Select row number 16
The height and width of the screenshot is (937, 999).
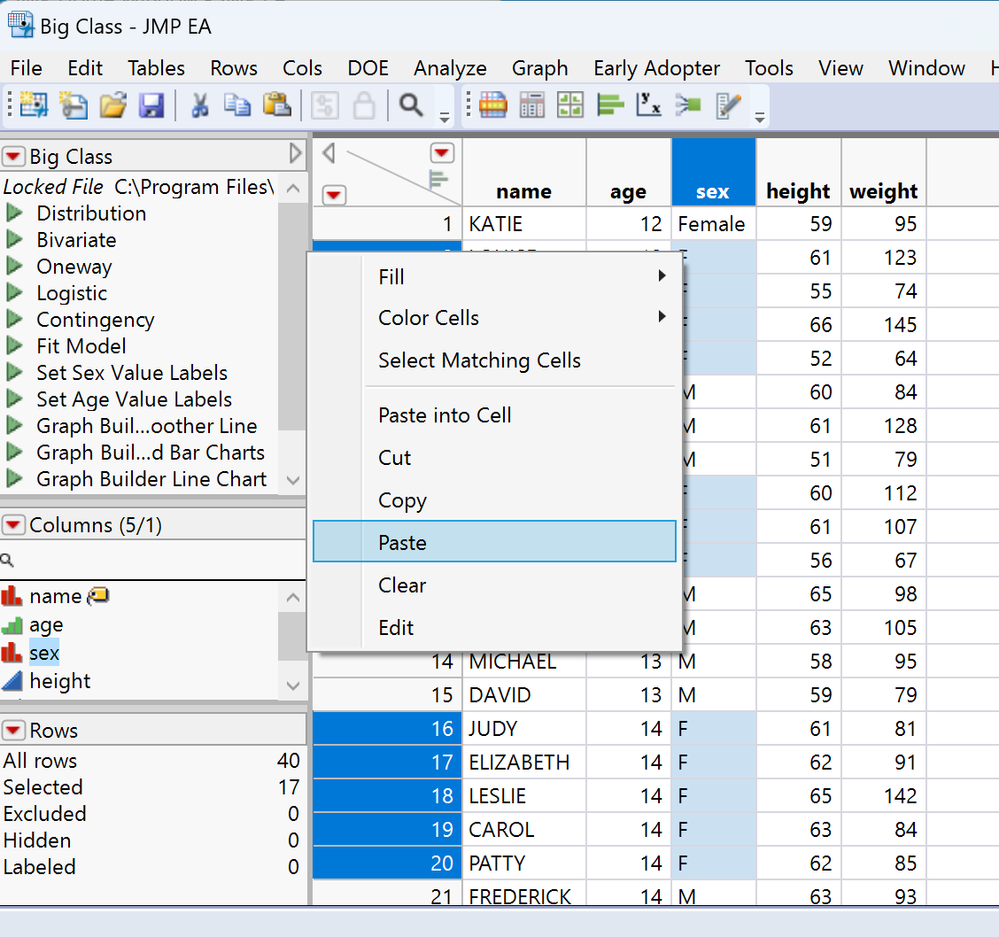[x=387, y=728]
